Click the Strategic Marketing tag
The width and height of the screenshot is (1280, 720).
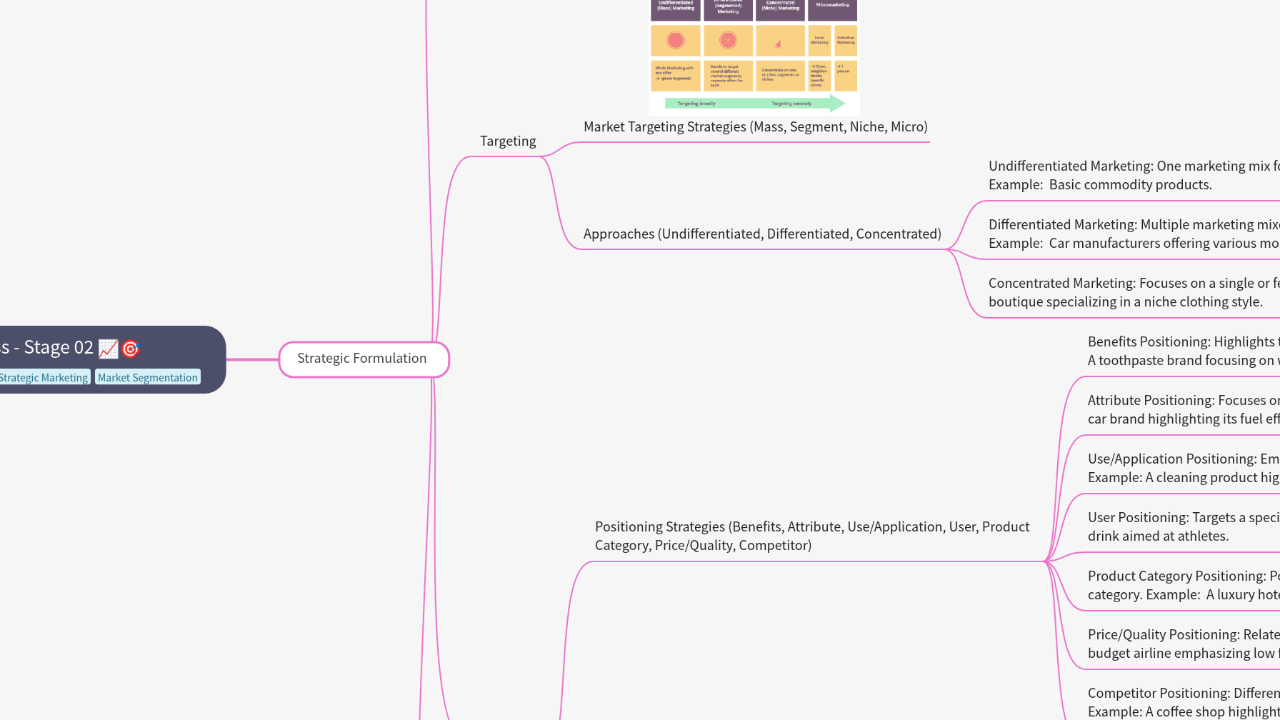pos(44,378)
